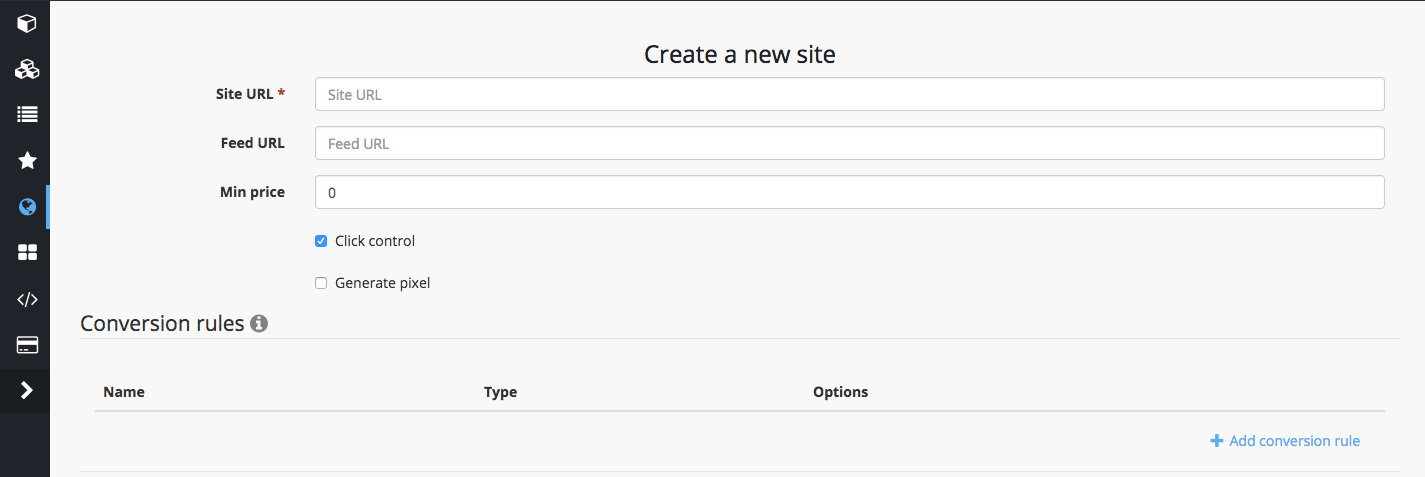The height and width of the screenshot is (477, 1425).
Task: Expand the sidebar with chevron arrow
Action: (27, 391)
